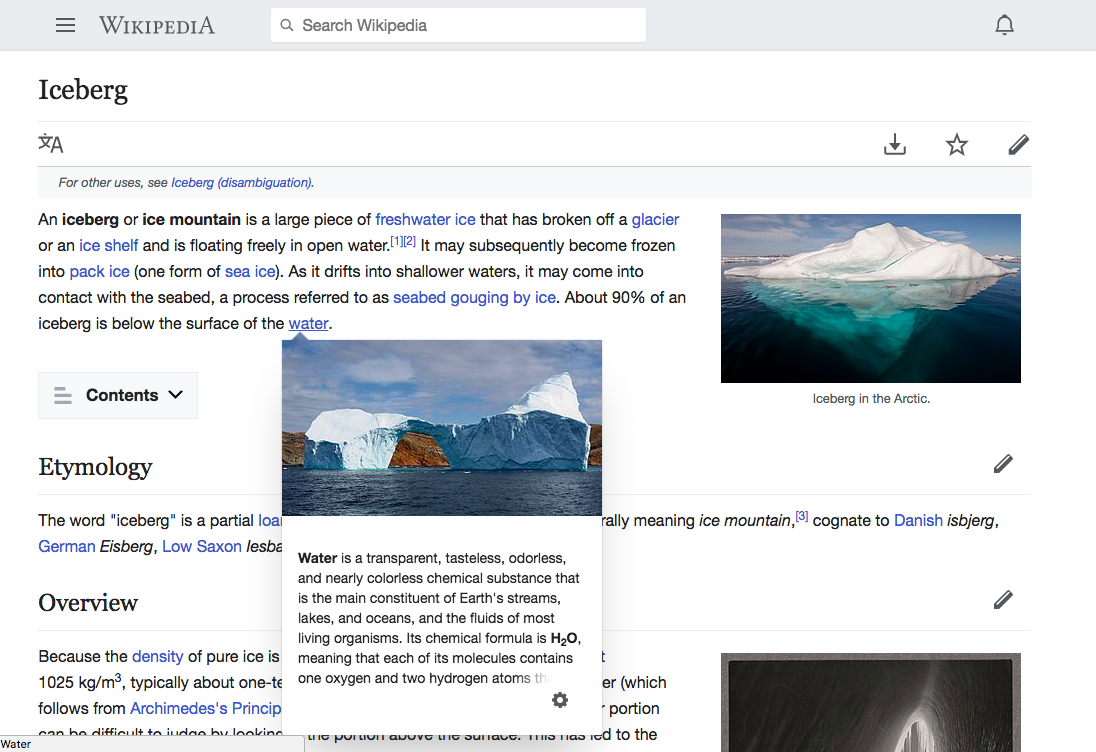This screenshot has height=752, width=1096.
Task: Edit the Etymology section
Action: (1003, 463)
